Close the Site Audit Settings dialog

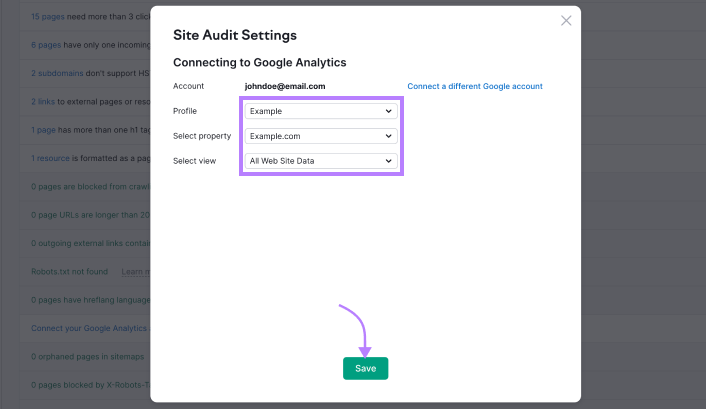[x=566, y=20]
